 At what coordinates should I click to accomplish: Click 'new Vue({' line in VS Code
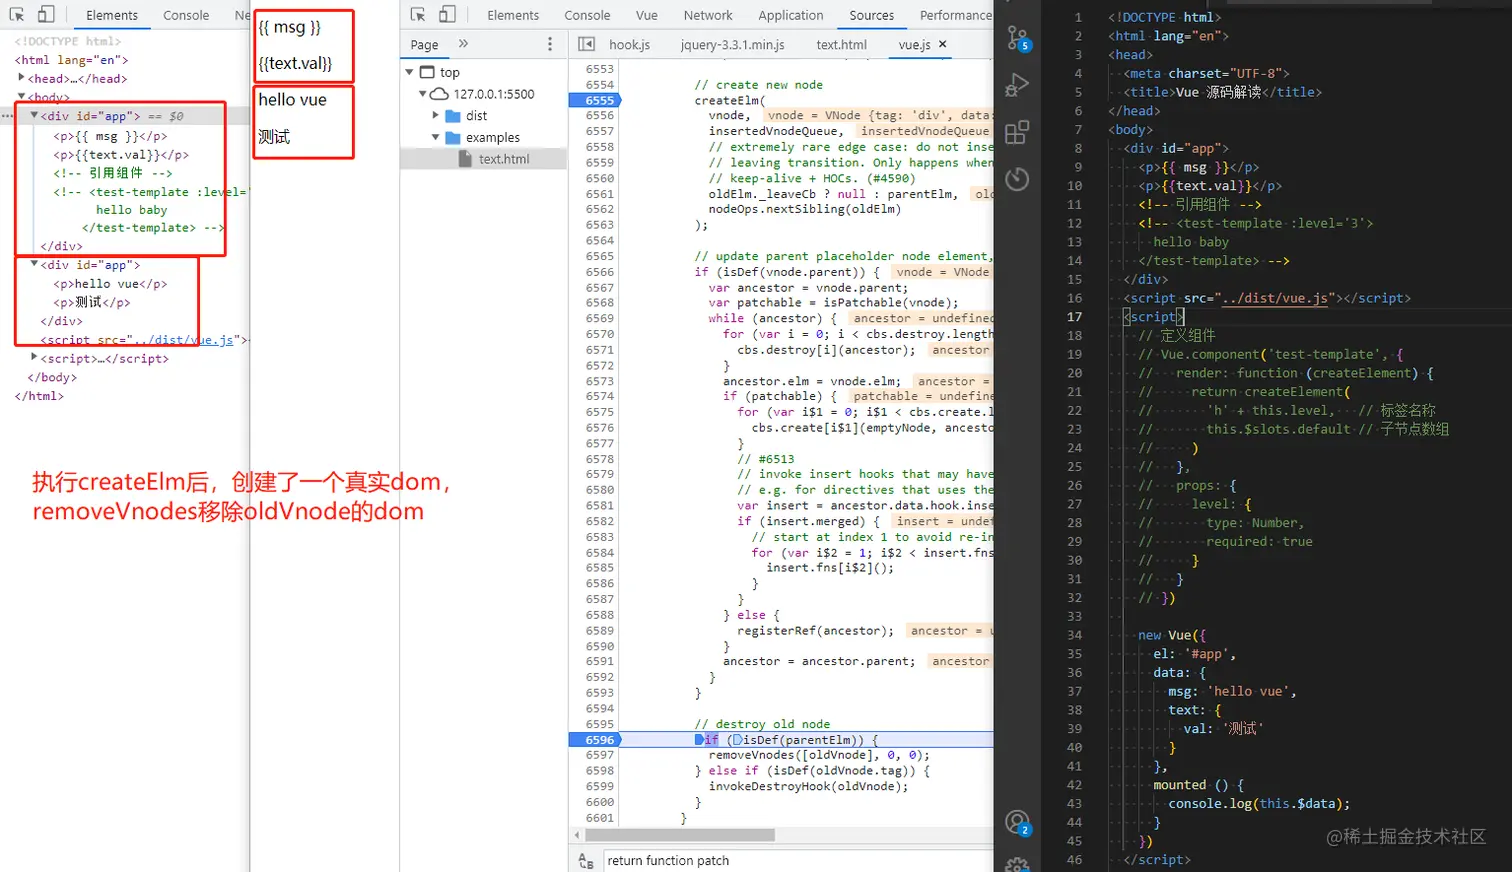coord(1171,635)
